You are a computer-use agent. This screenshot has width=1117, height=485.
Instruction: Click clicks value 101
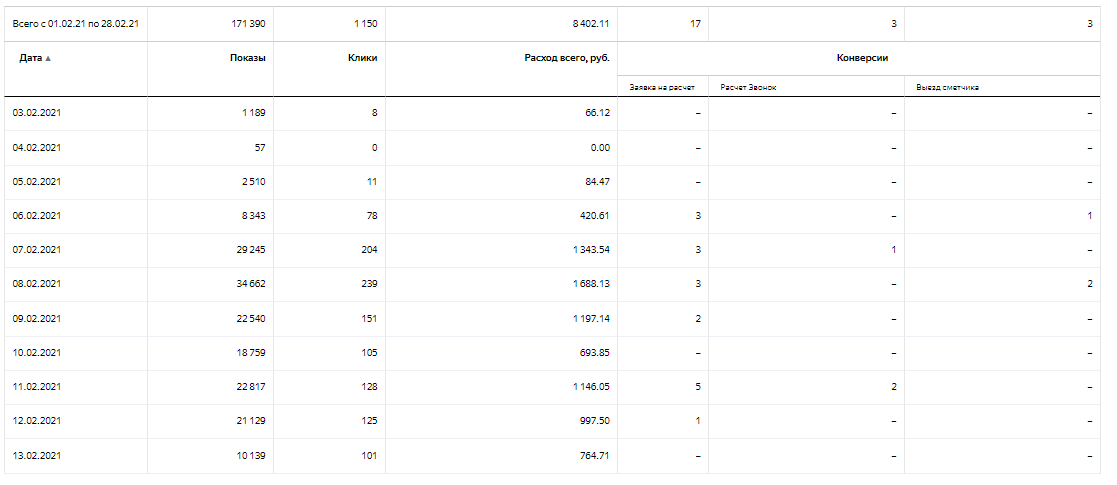tap(370, 455)
